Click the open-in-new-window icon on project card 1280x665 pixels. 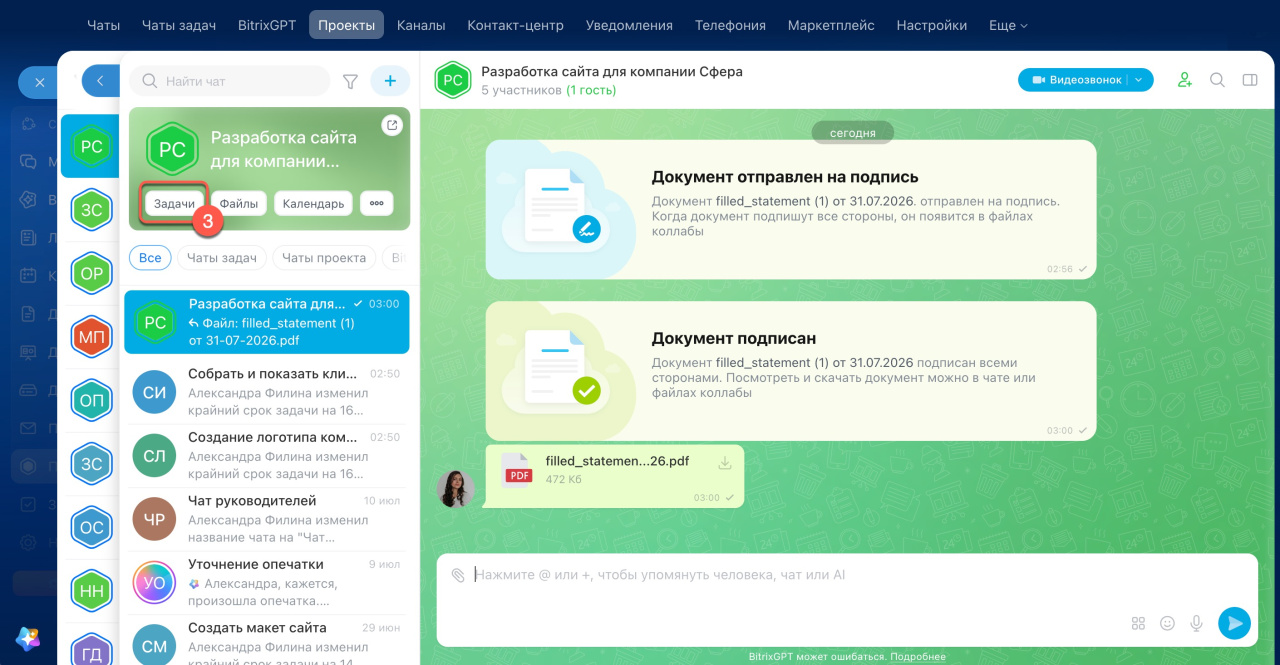pos(392,125)
